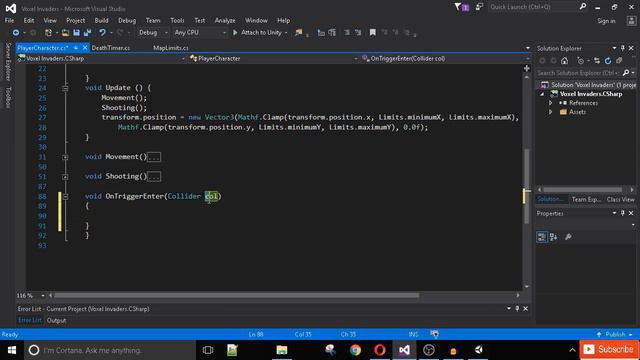Click the search magnifier in Solution Explorer search box
The height and width of the screenshot is (360, 640).
tap(626, 73)
